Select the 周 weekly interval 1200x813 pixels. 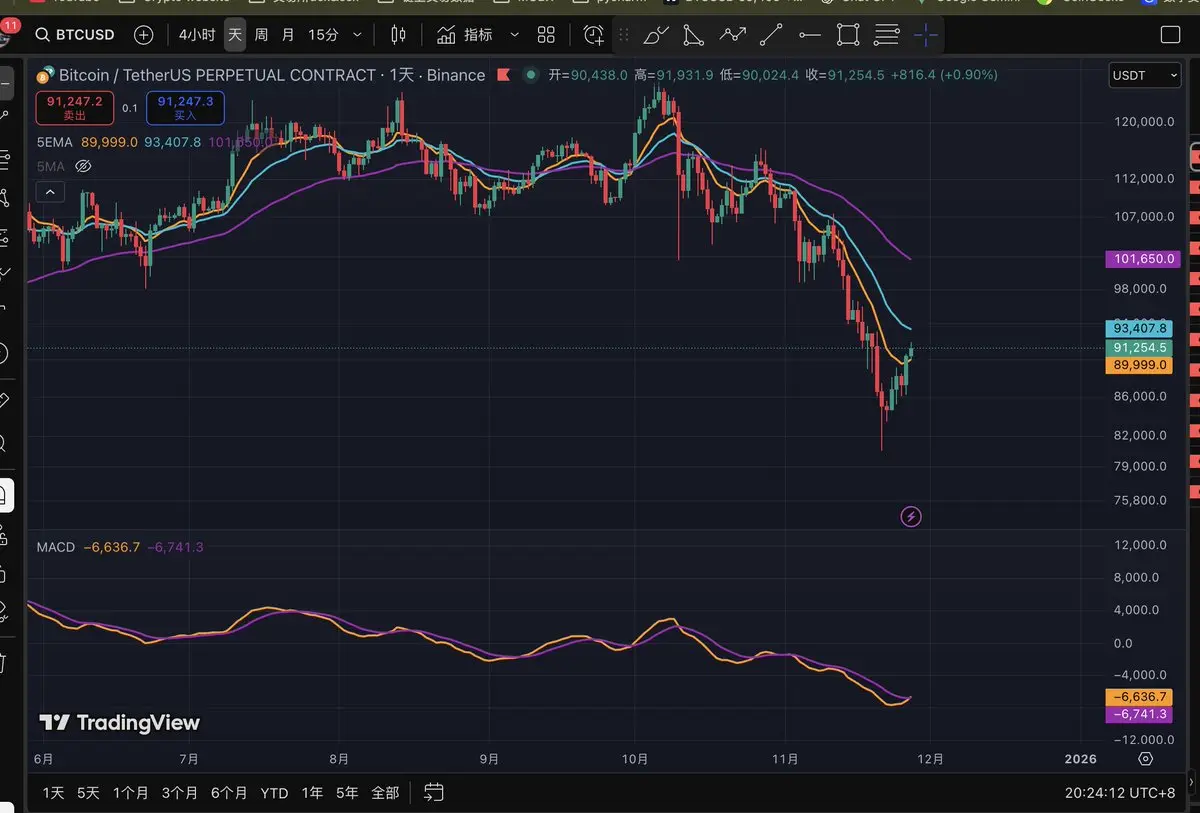coord(261,35)
